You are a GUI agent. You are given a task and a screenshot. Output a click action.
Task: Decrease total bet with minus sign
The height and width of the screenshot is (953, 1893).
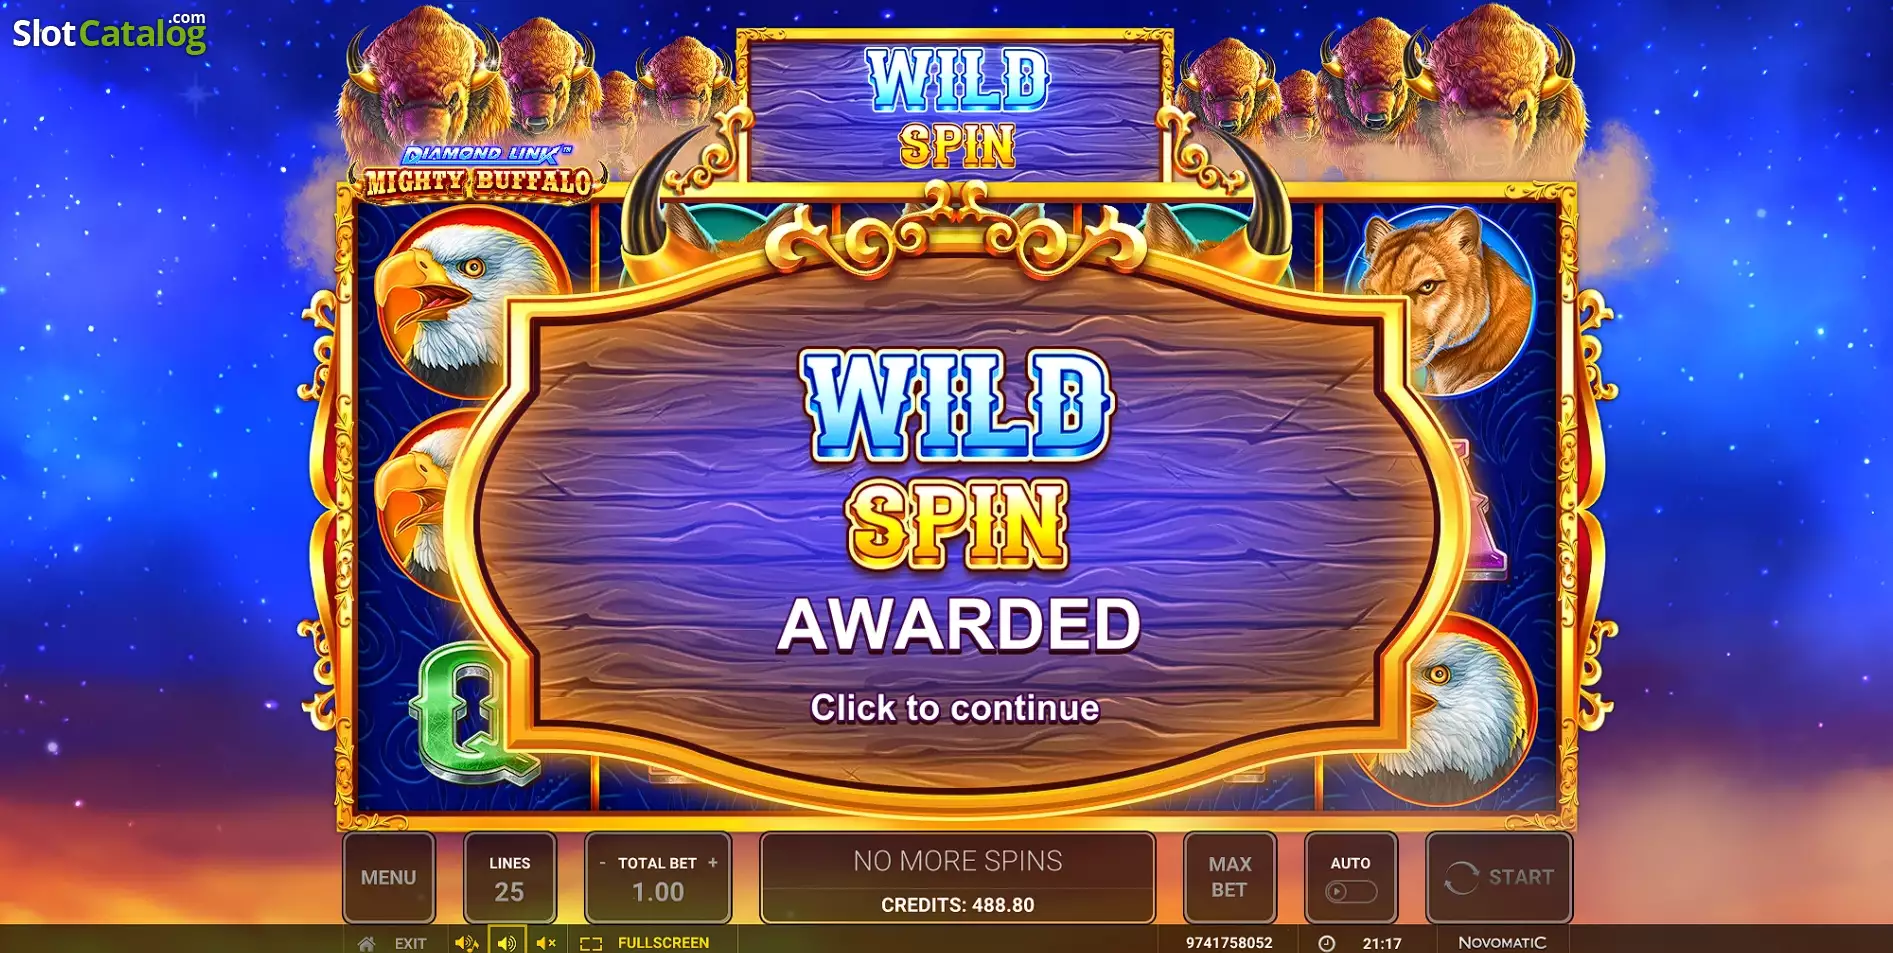click(x=602, y=863)
